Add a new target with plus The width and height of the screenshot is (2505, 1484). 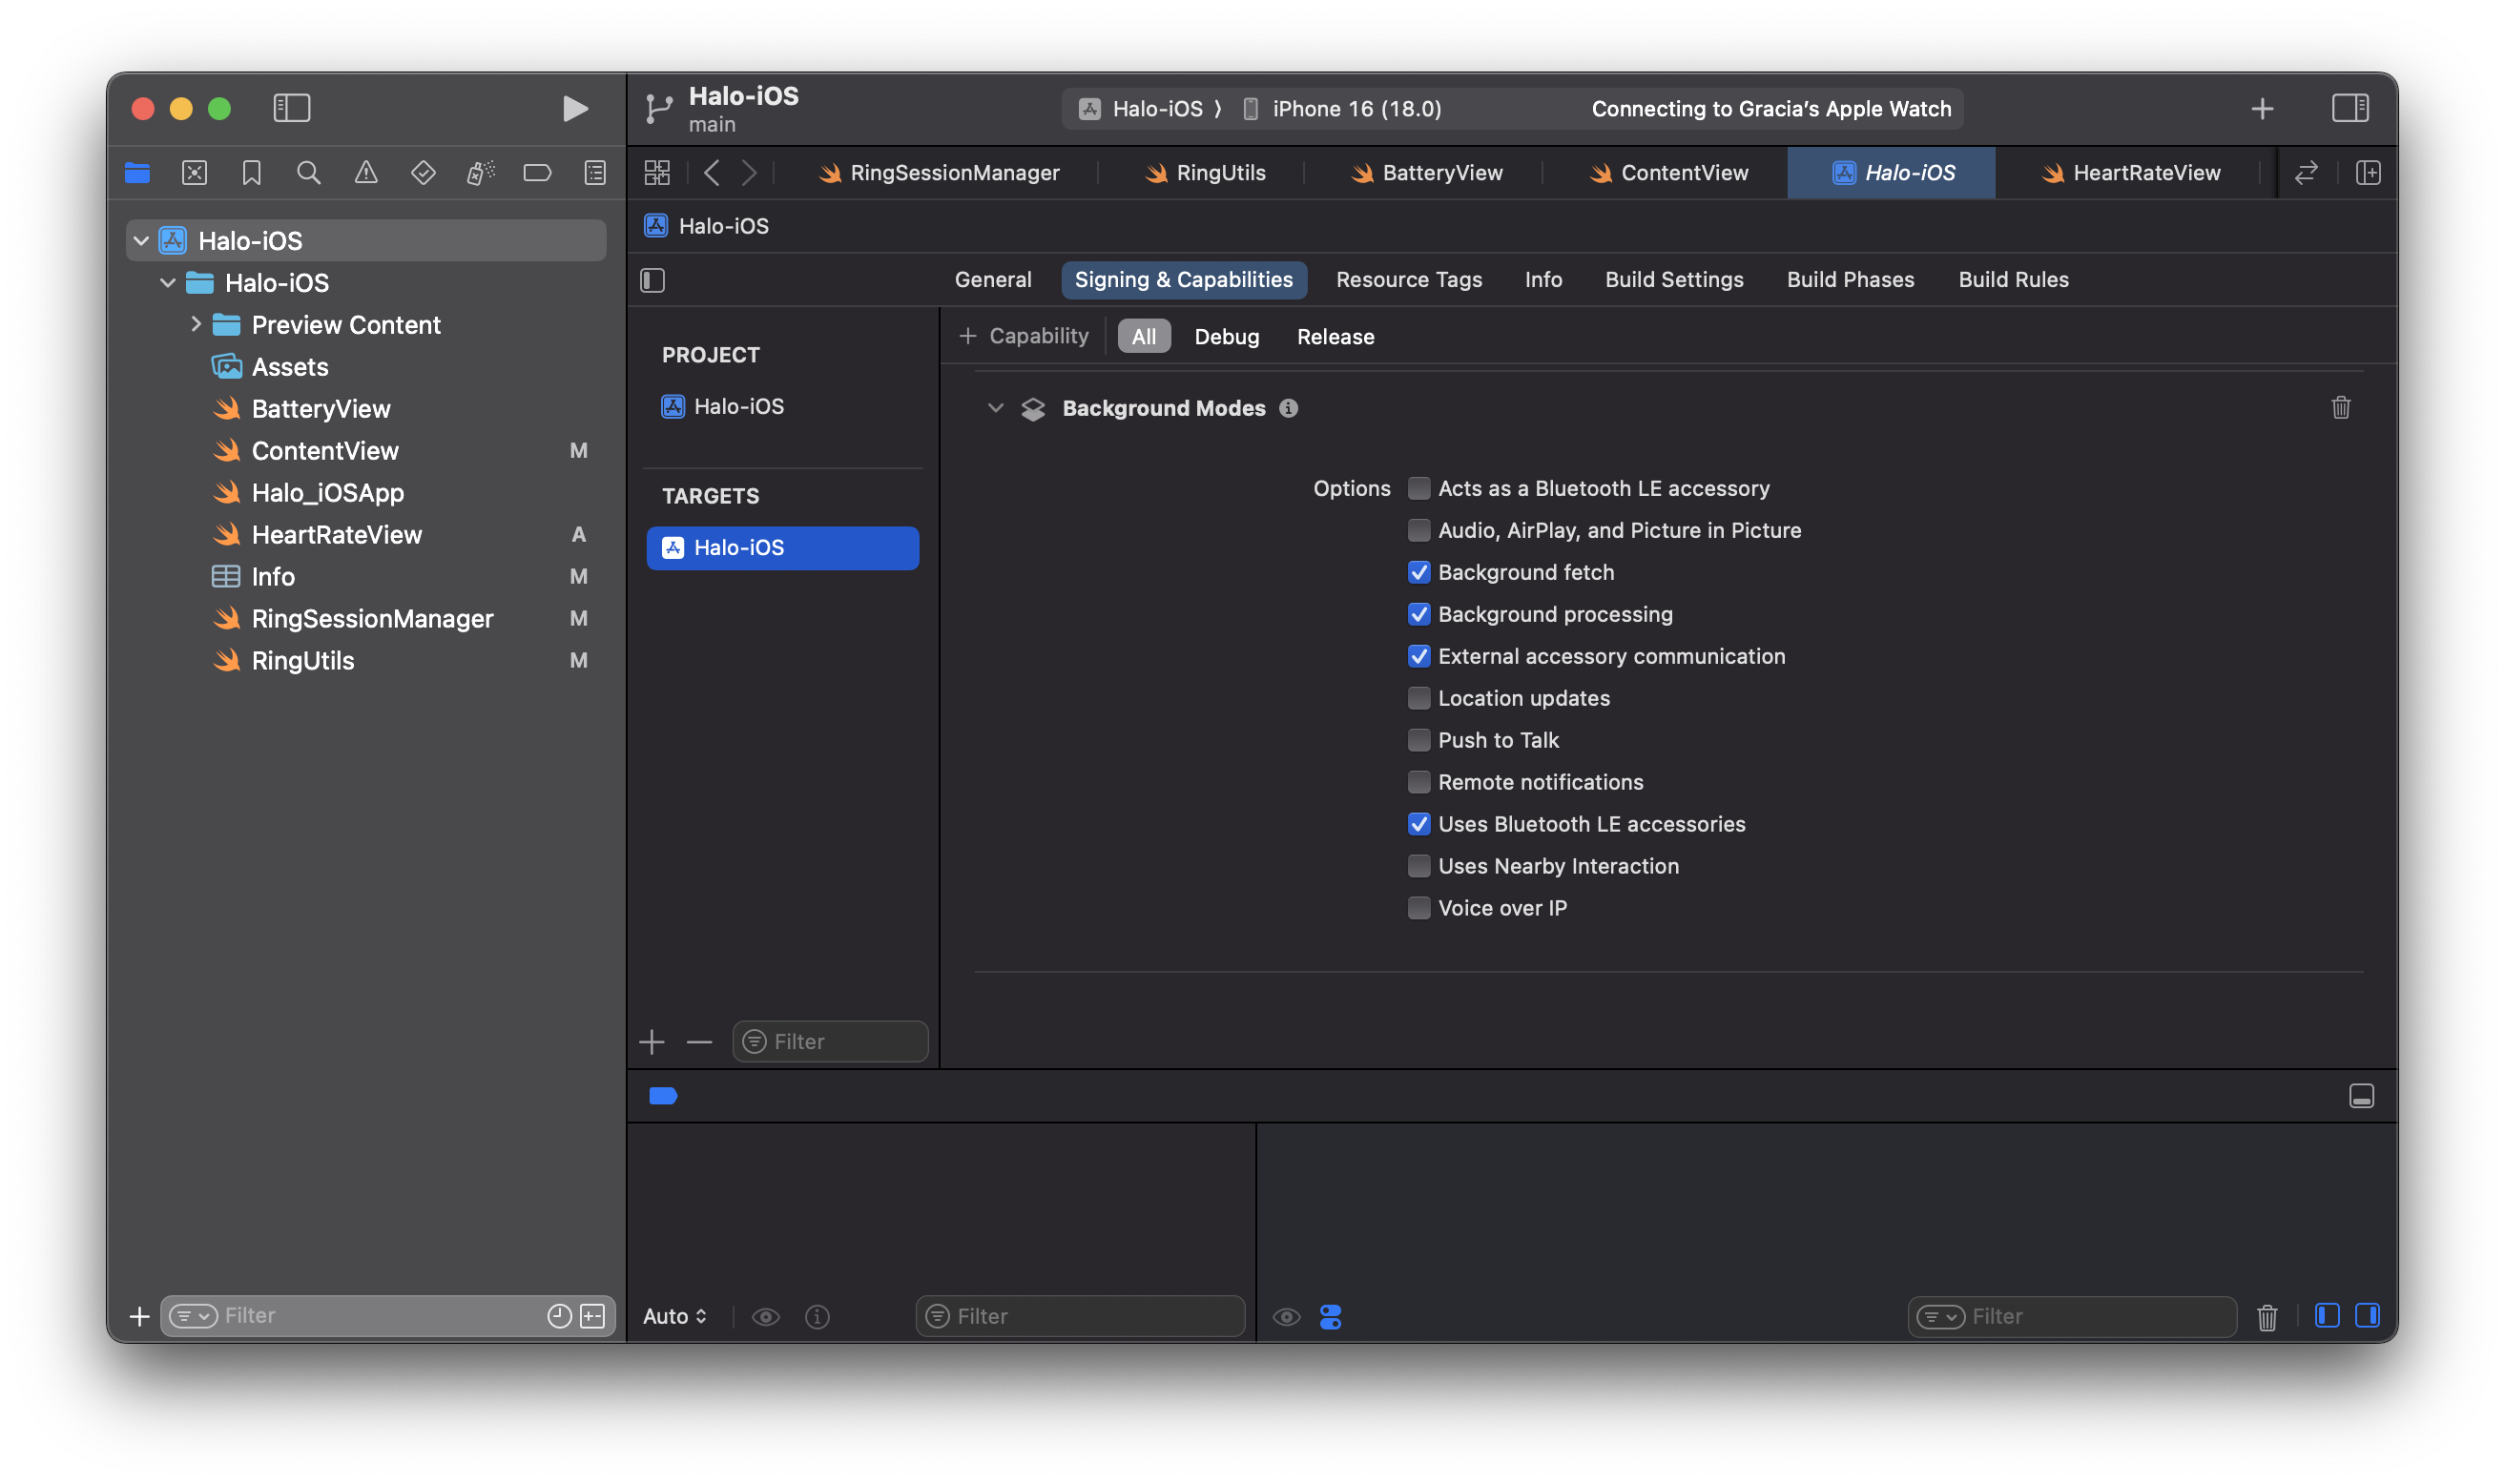[x=652, y=1042]
